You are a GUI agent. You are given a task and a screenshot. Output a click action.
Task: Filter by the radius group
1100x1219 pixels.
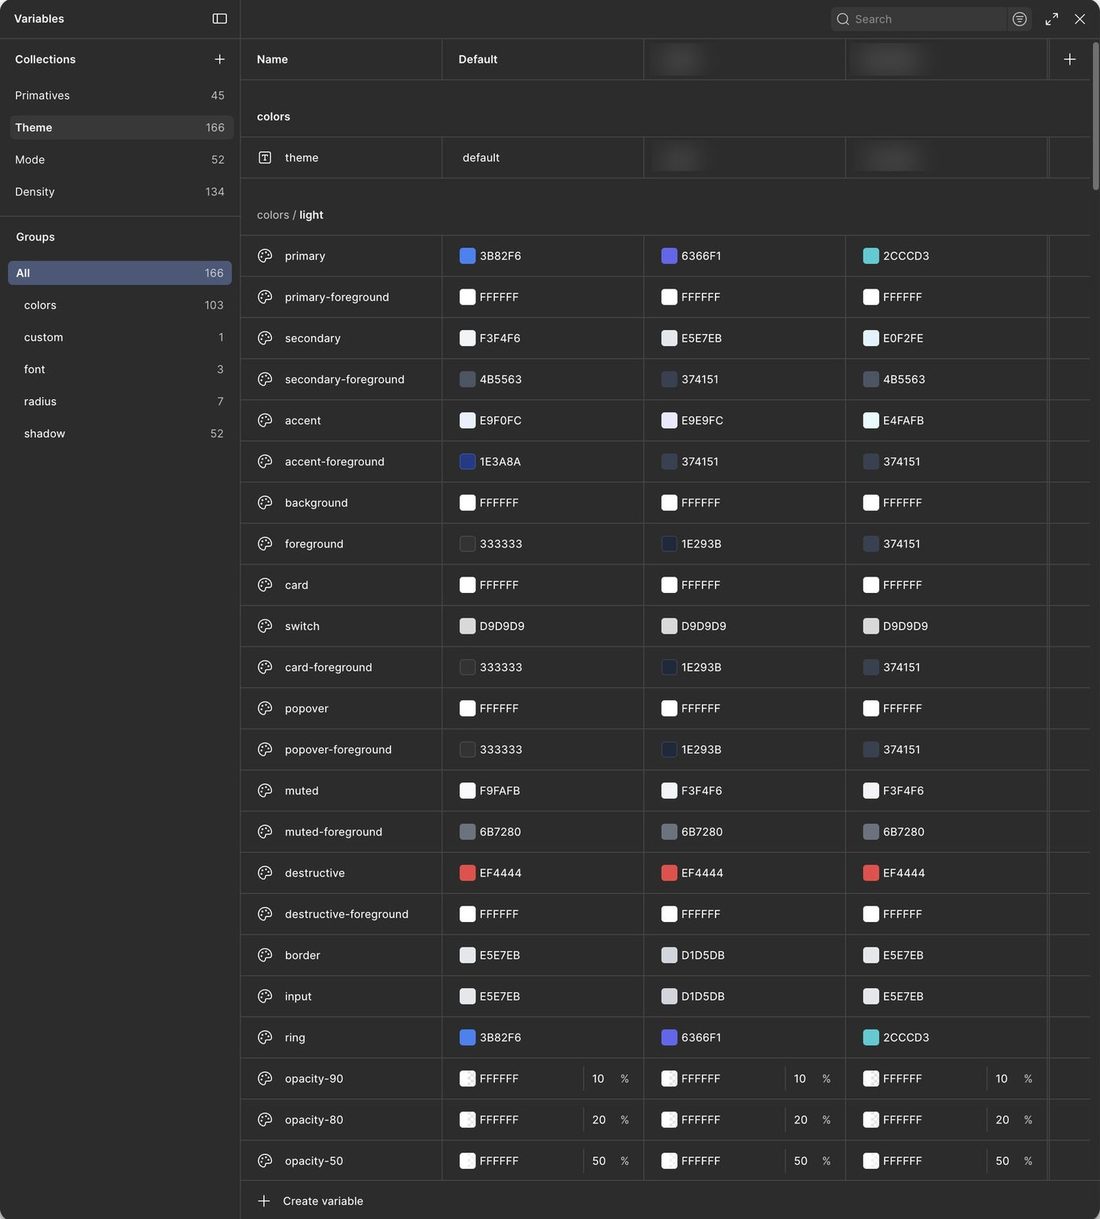click(120, 401)
